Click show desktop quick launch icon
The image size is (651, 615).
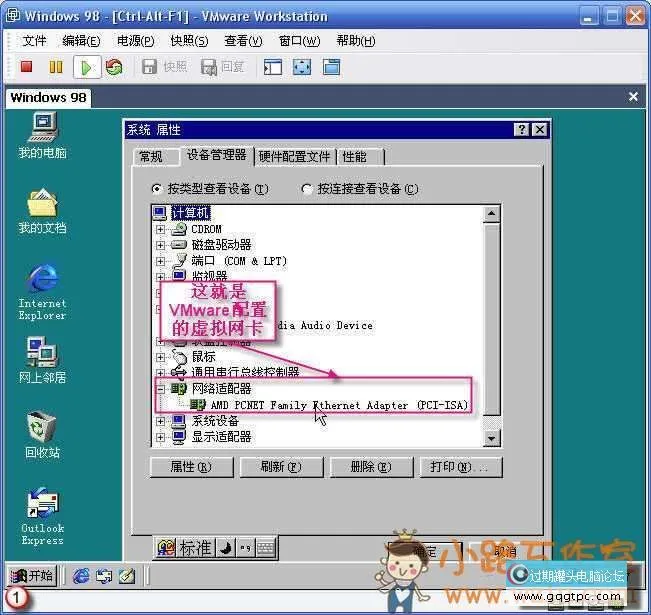click(104, 576)
